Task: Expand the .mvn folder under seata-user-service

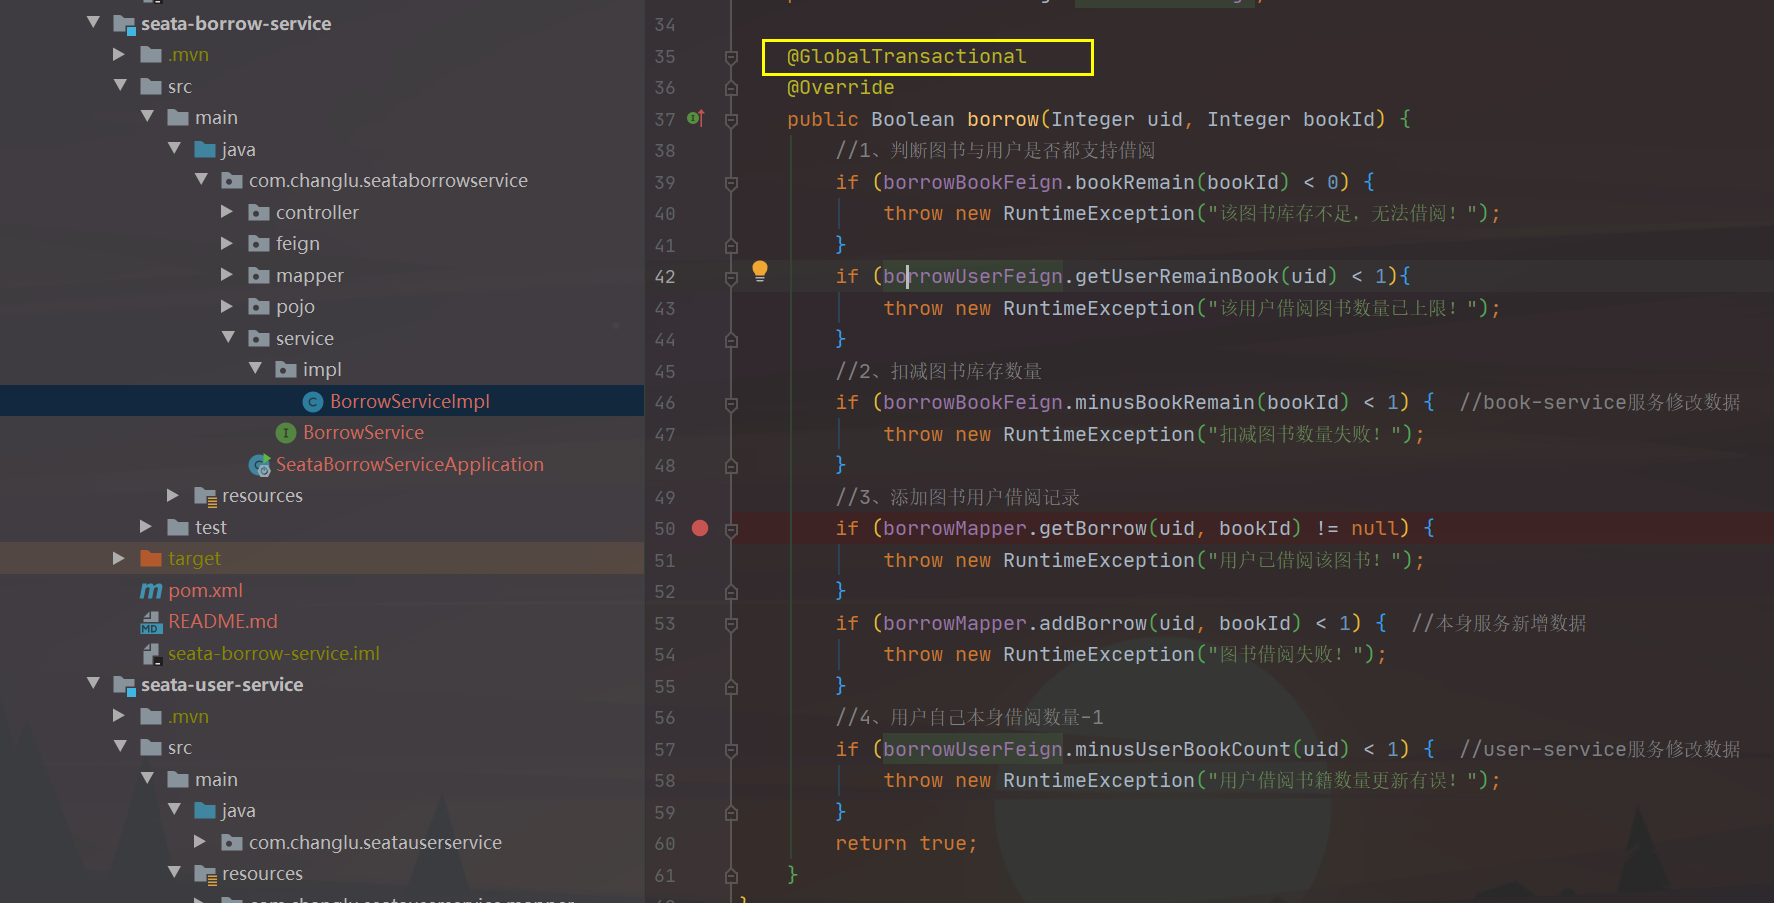Action: pos(119,716)
